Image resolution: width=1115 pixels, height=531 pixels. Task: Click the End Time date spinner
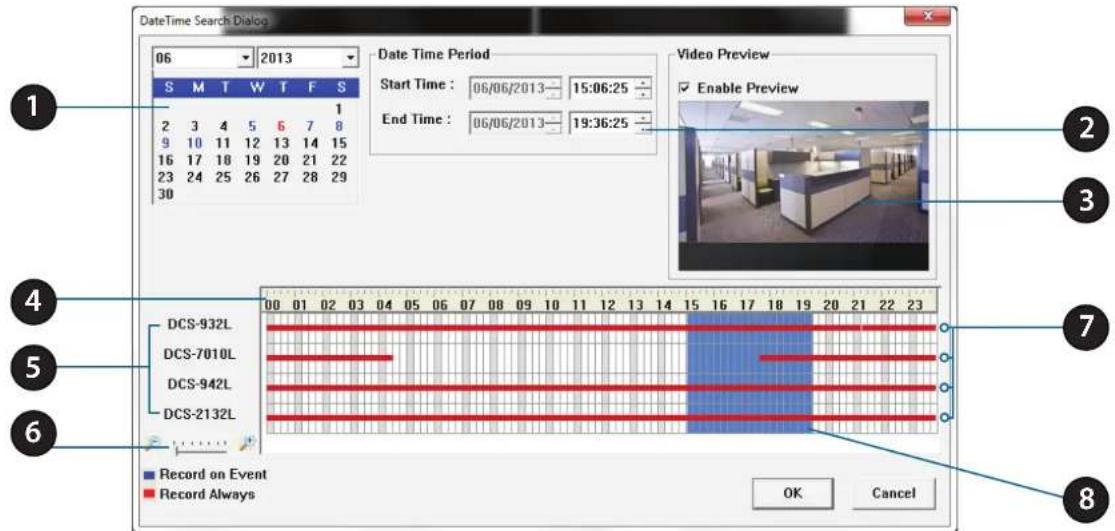[x=554, y=124]
